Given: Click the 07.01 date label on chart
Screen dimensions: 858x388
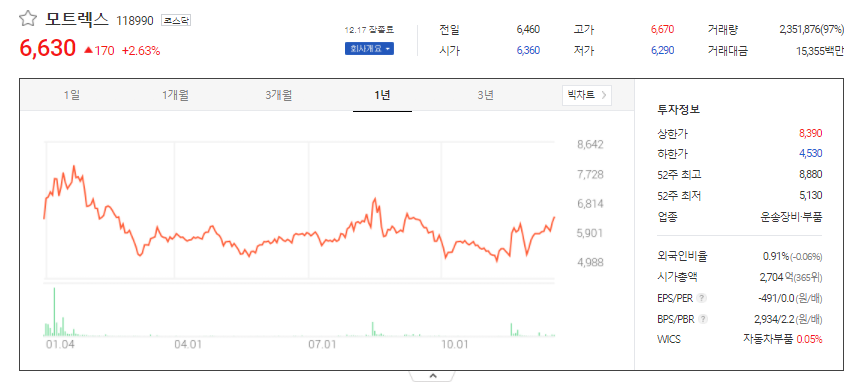Looking at the screenshot, I should point(322,345).
